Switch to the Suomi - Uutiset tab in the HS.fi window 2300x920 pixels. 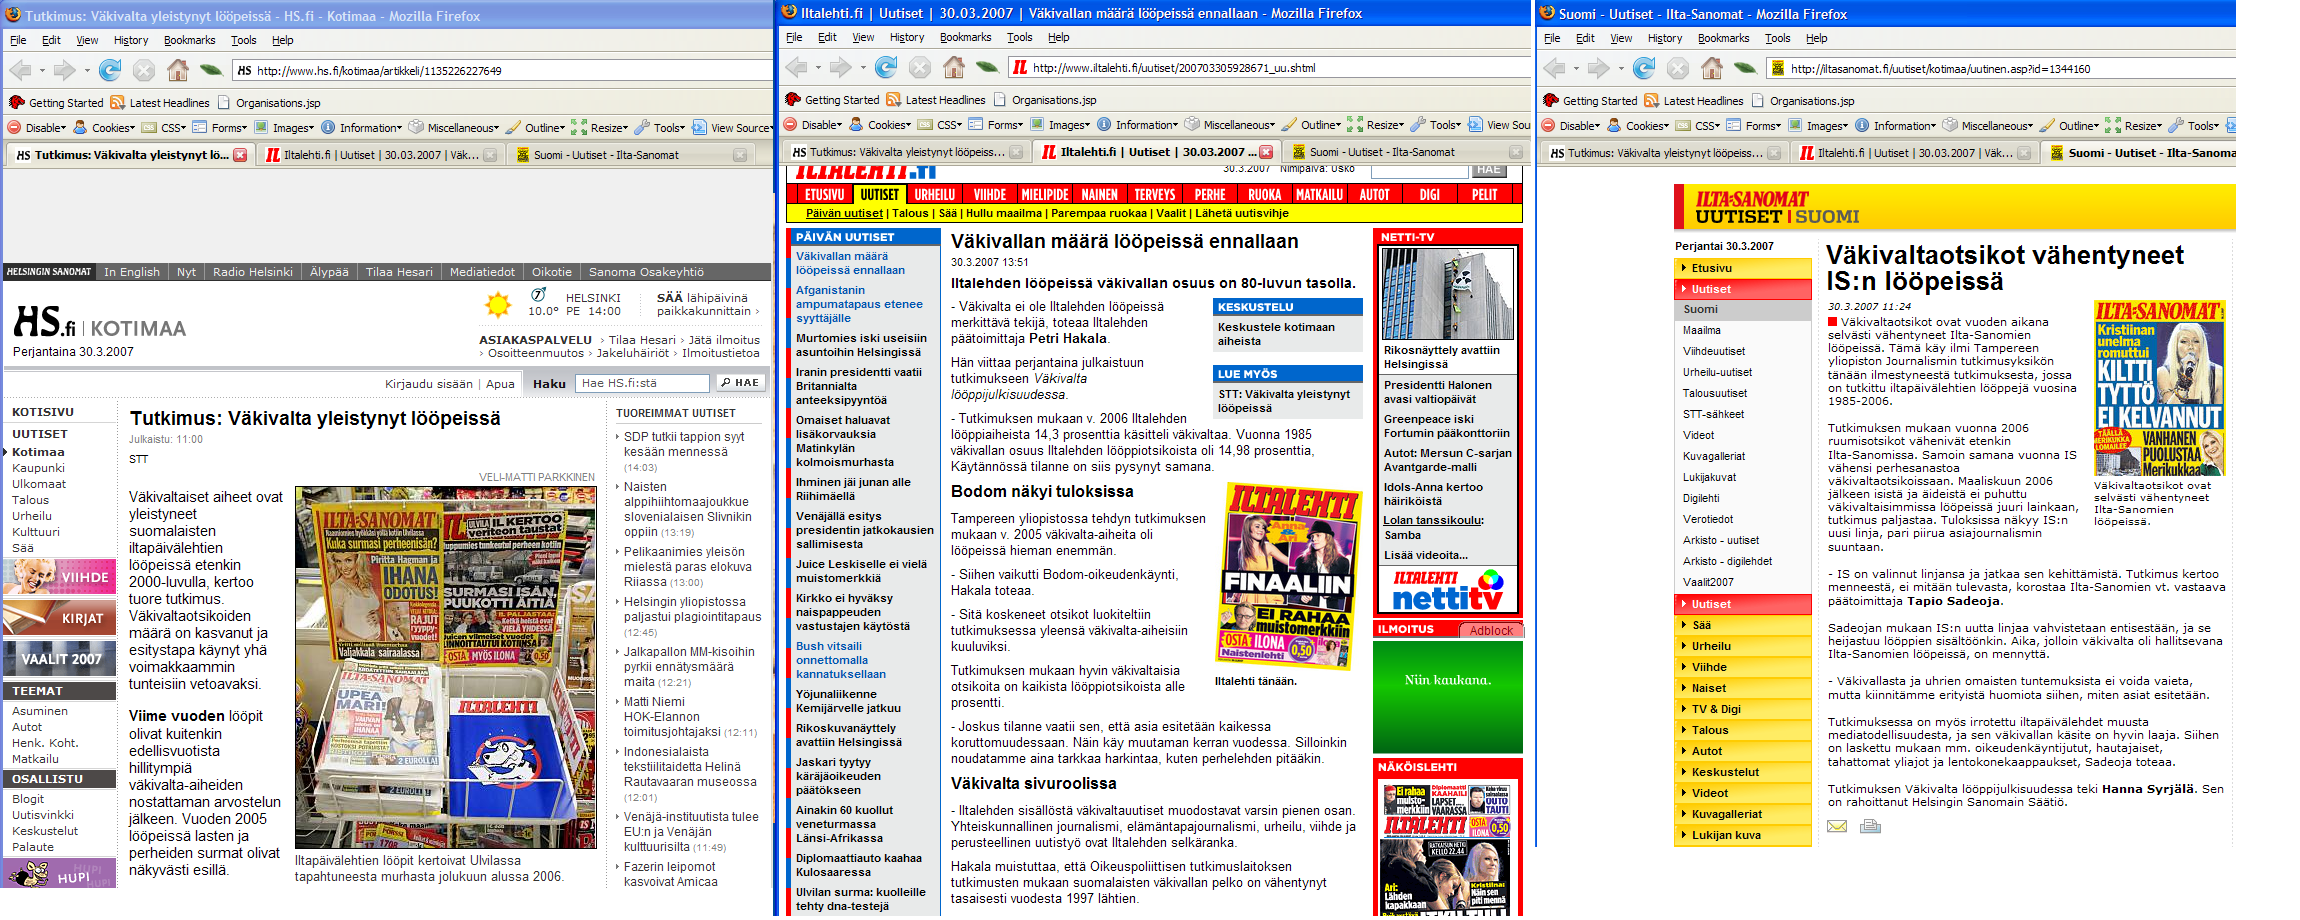(x=605, y=155)
